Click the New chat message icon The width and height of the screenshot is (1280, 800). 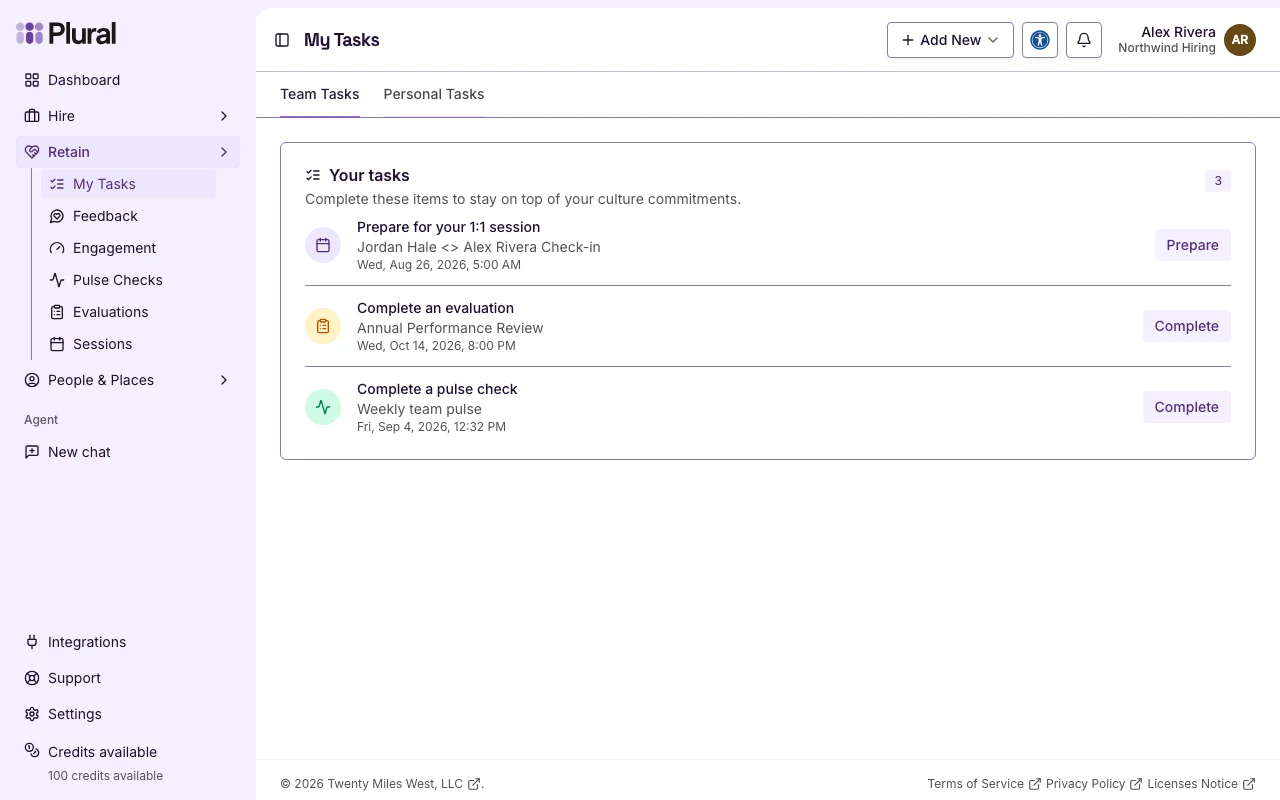click(x=32, y=452)
